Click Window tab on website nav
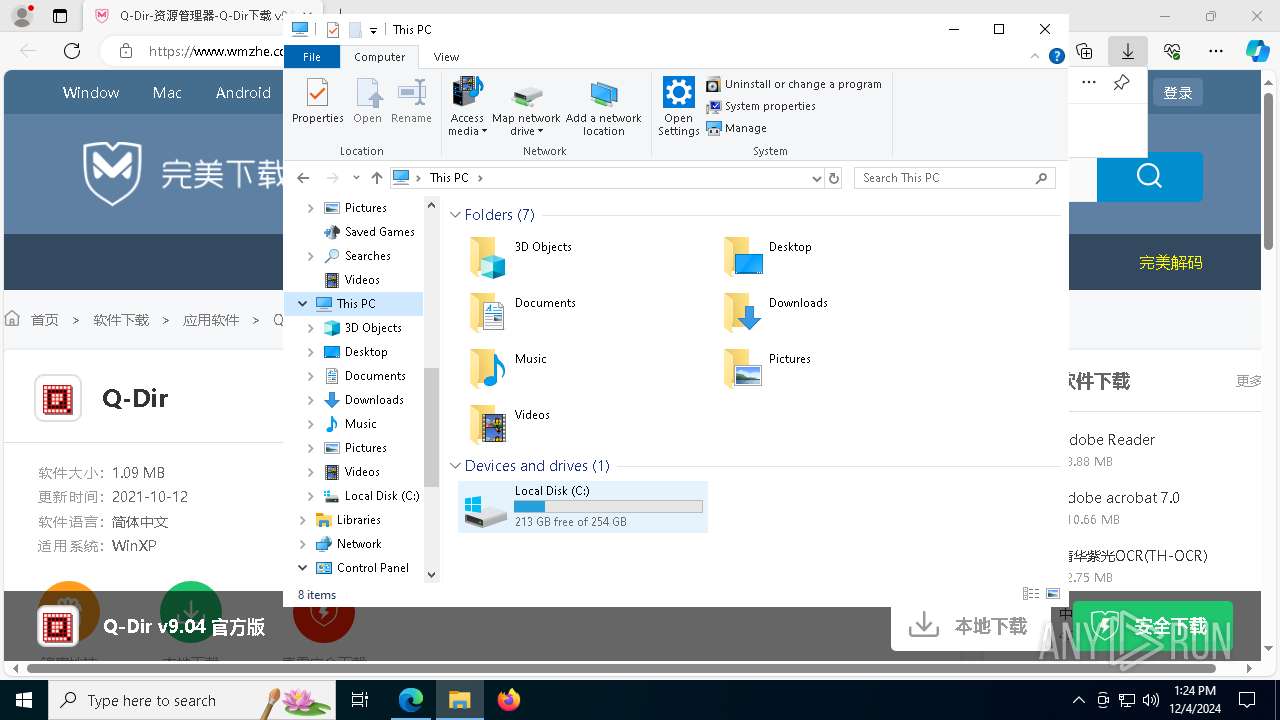 [x=91, y=93]
